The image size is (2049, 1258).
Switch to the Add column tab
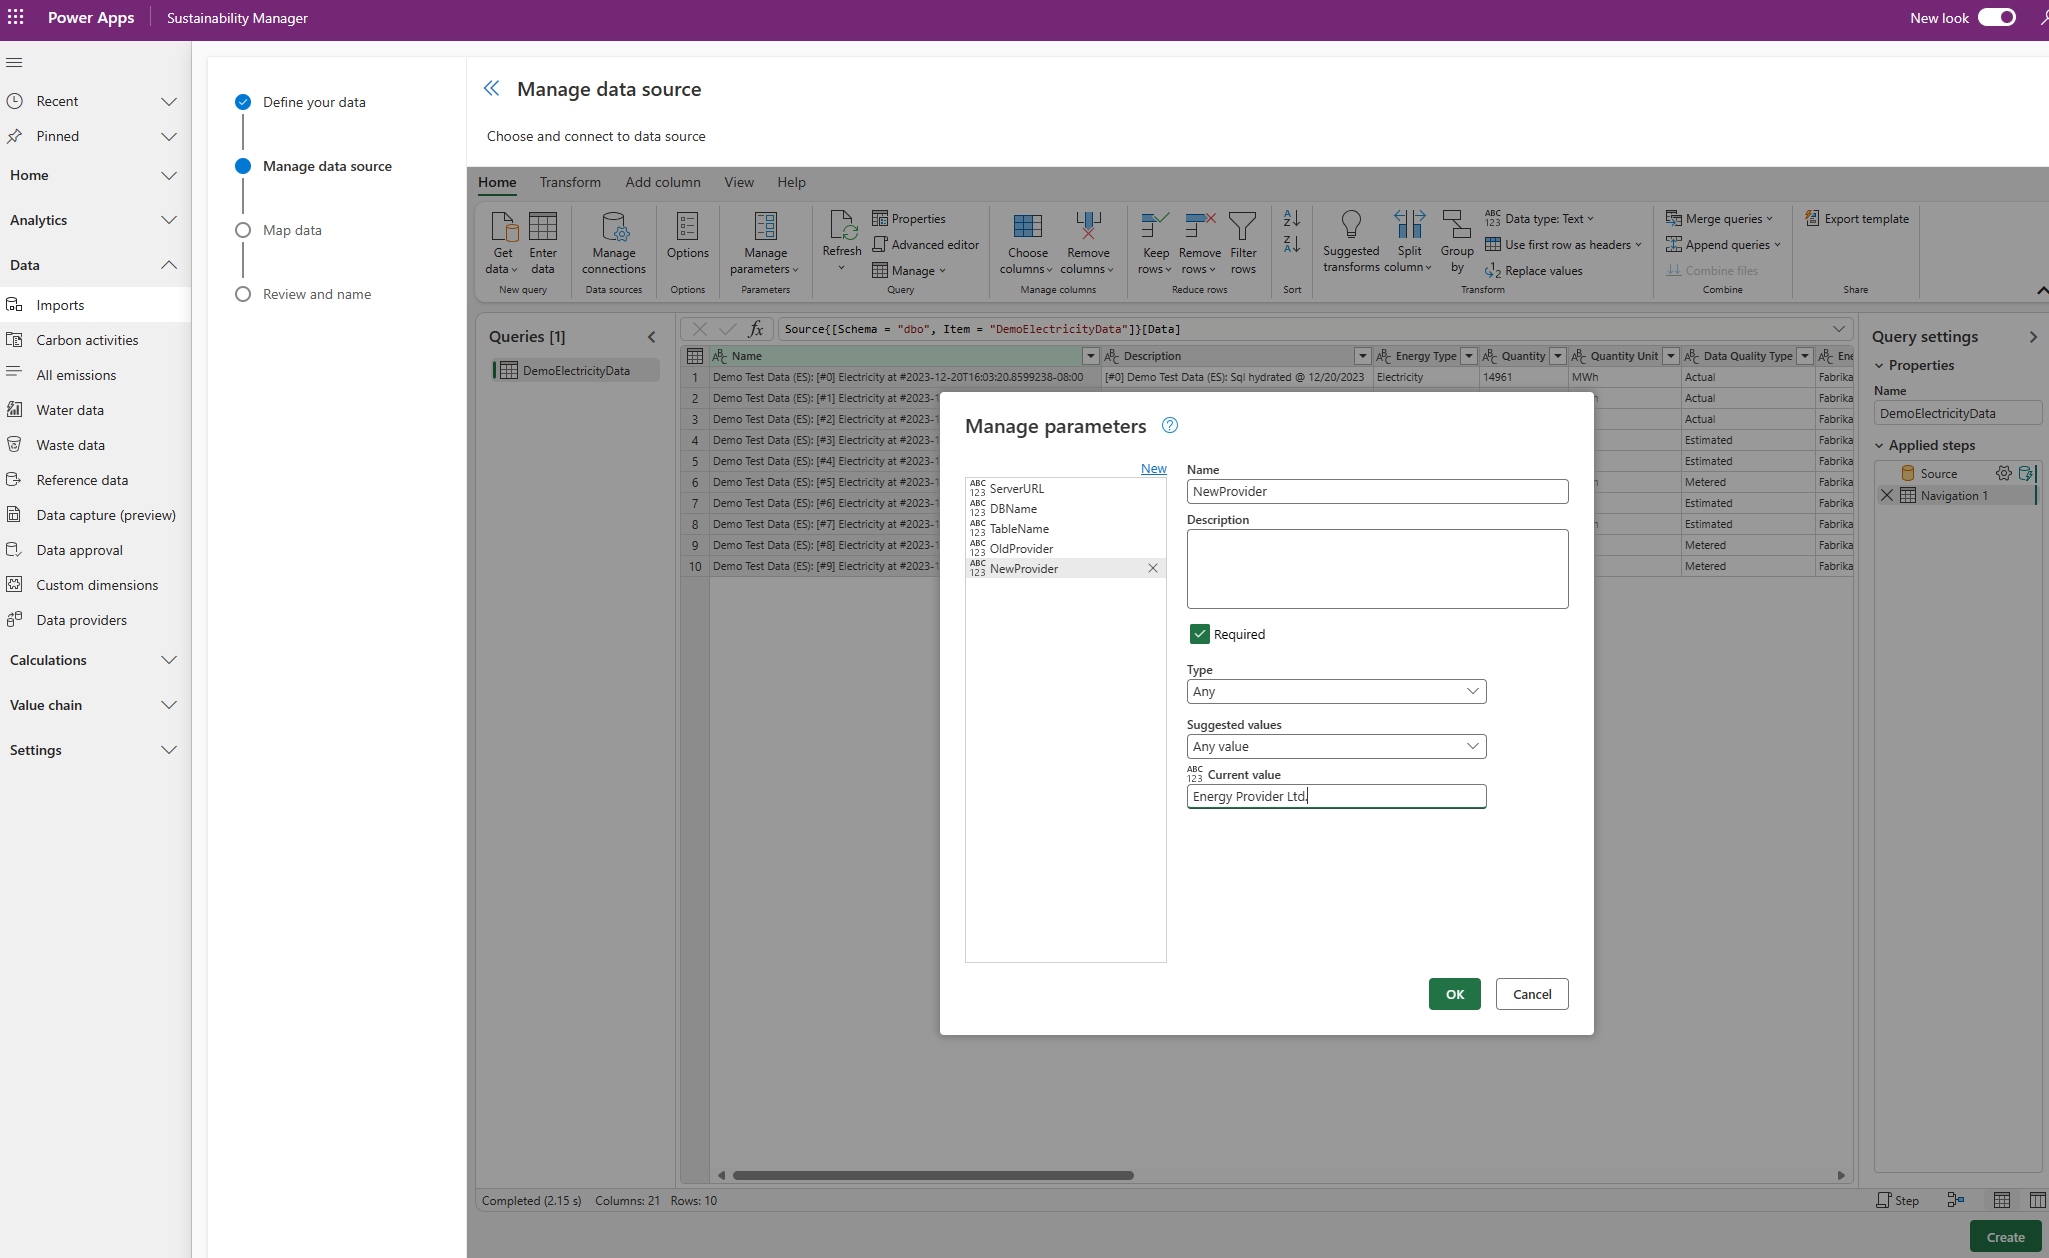click(x=663, y=182)
